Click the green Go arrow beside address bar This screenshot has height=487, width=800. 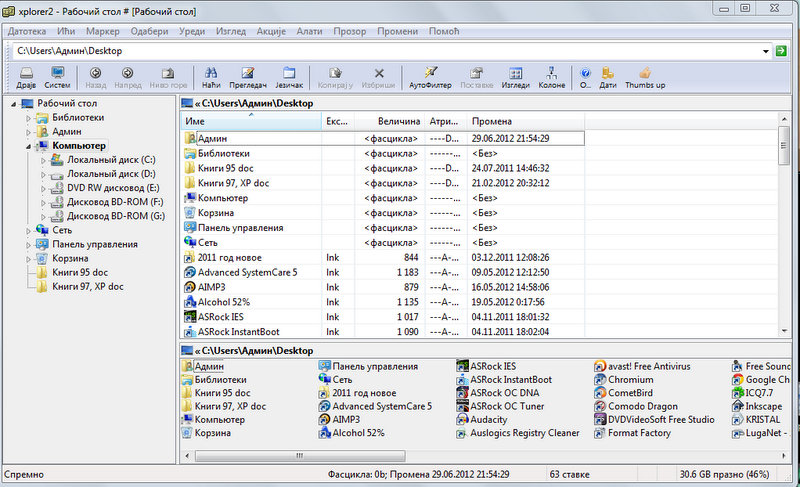click(x=781, y=50)
